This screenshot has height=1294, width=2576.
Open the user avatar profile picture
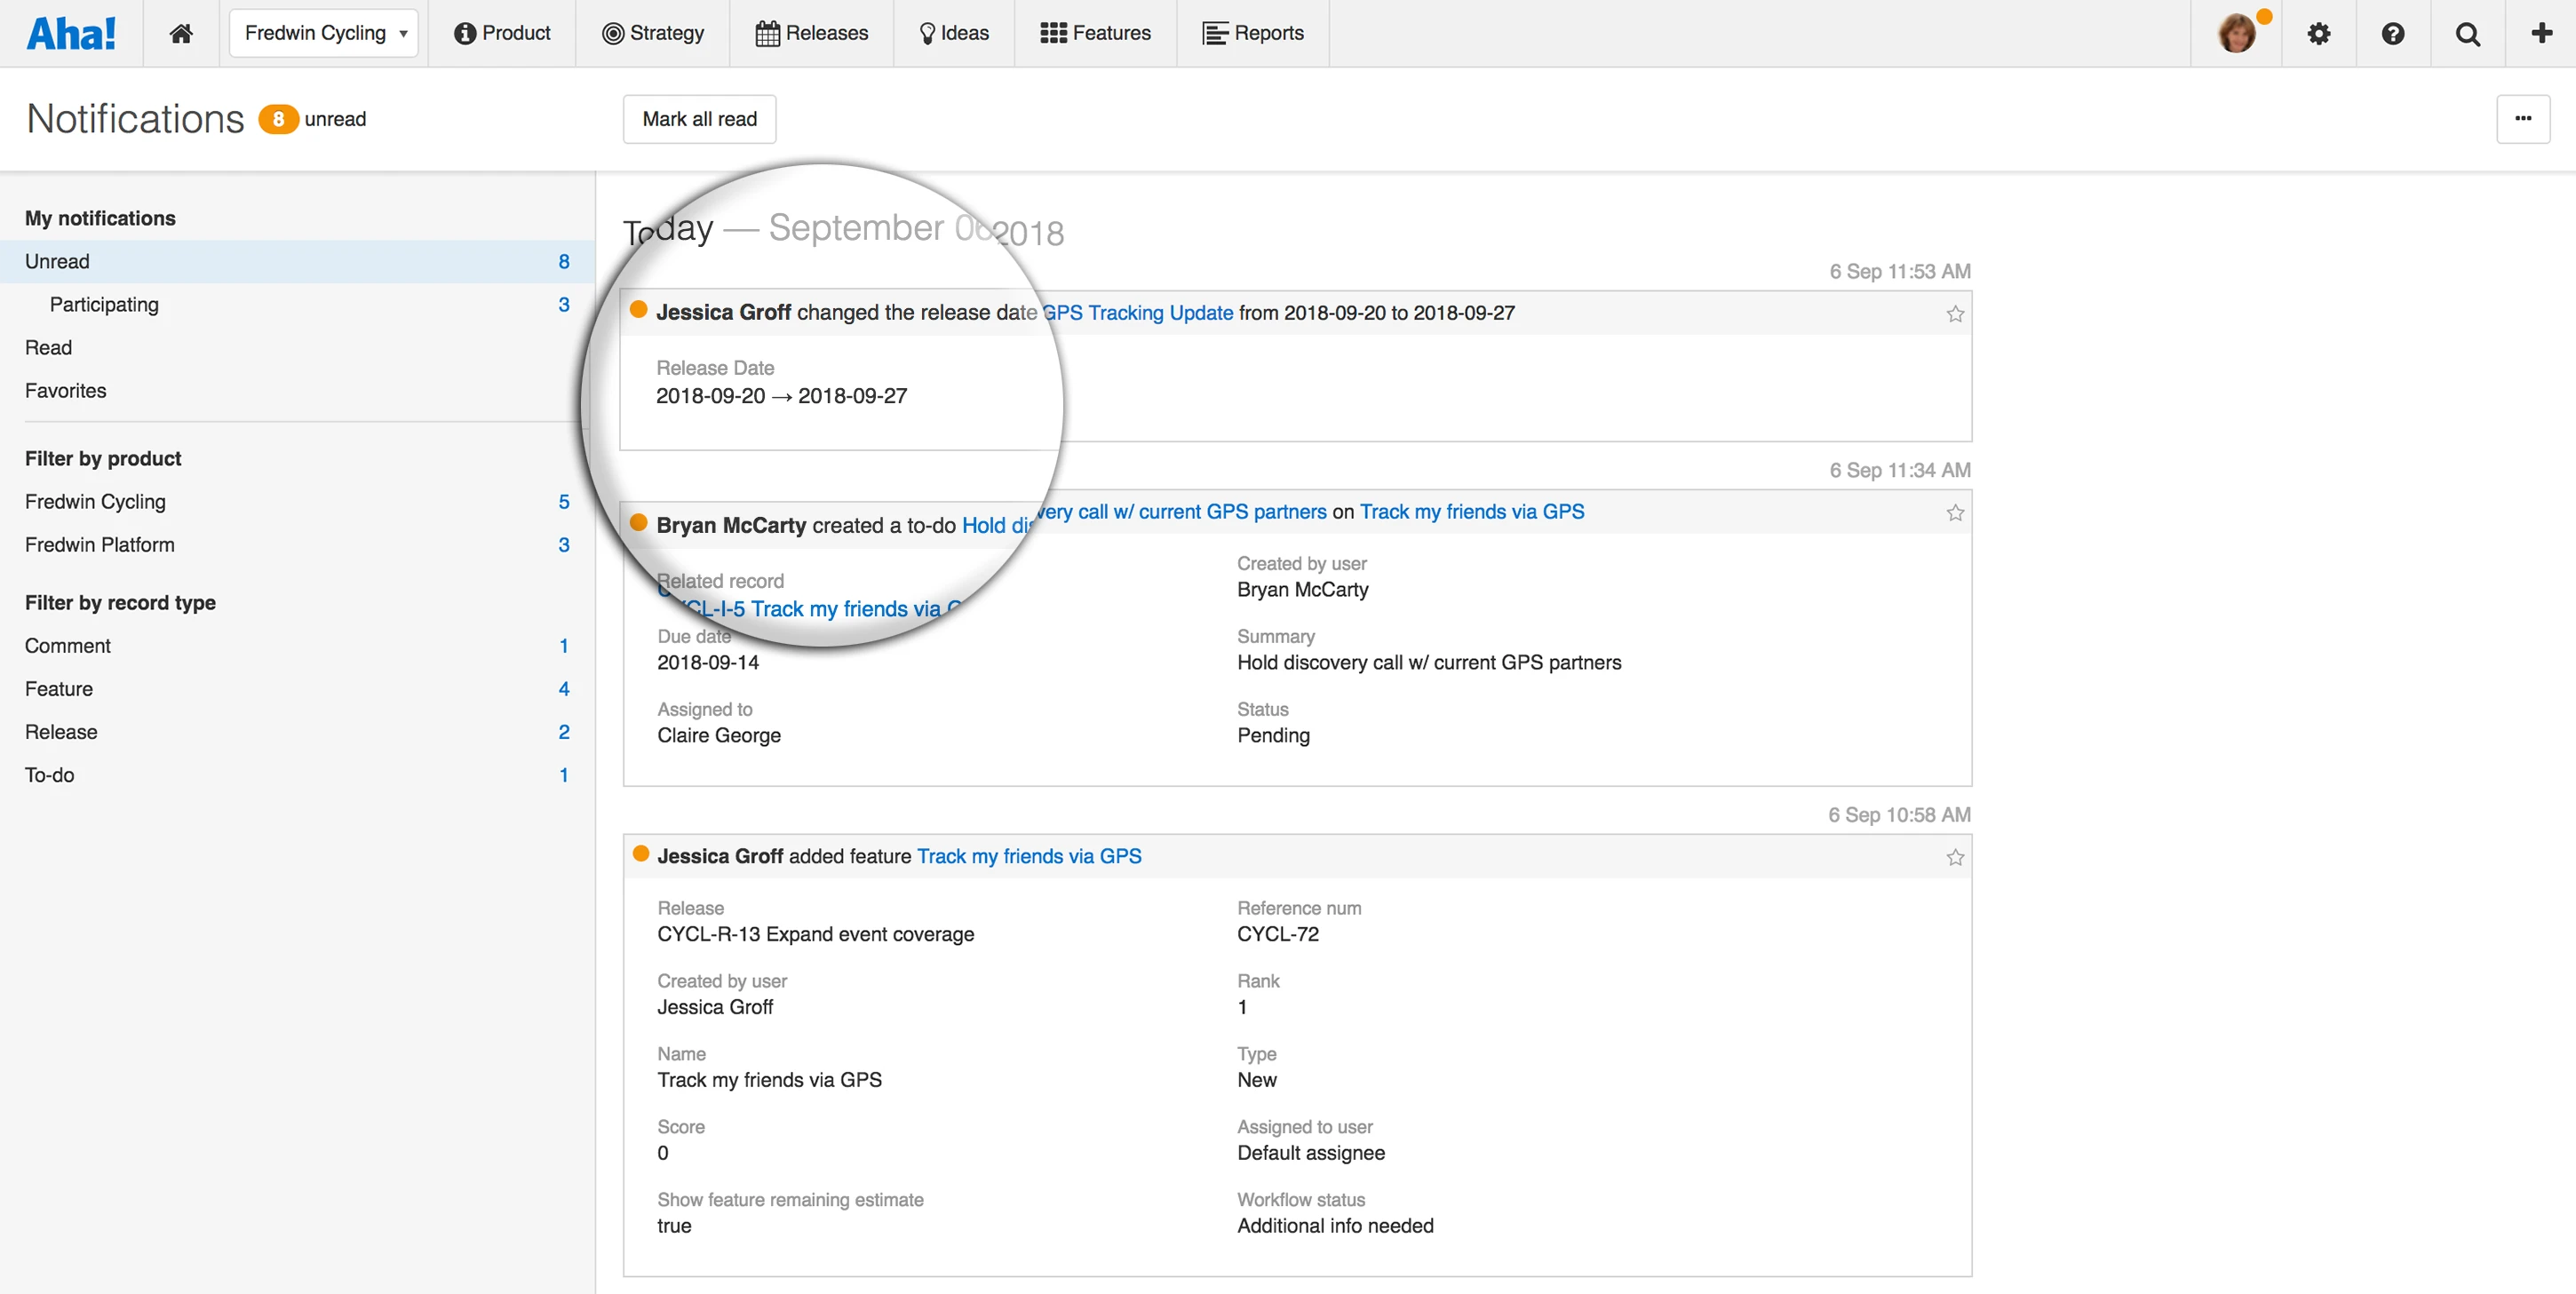tap(2236, 33)
